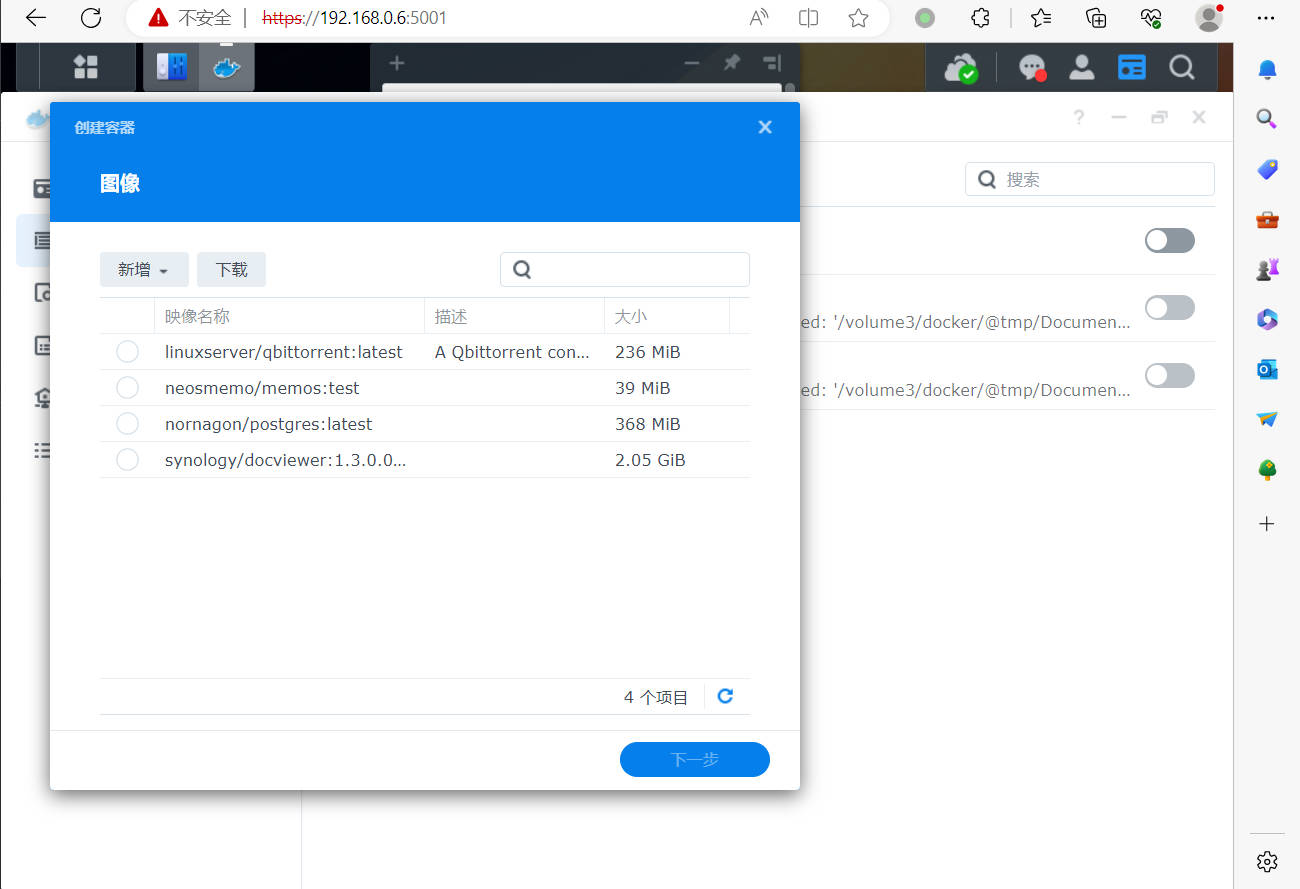
Task: Select the synology/docviewer image radio button
Action: coord(127,460)
